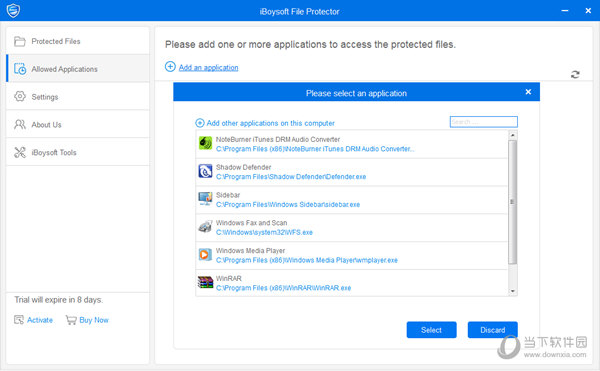
Task: Click the refresh icon at top right
Action: (x=575, y=74)
